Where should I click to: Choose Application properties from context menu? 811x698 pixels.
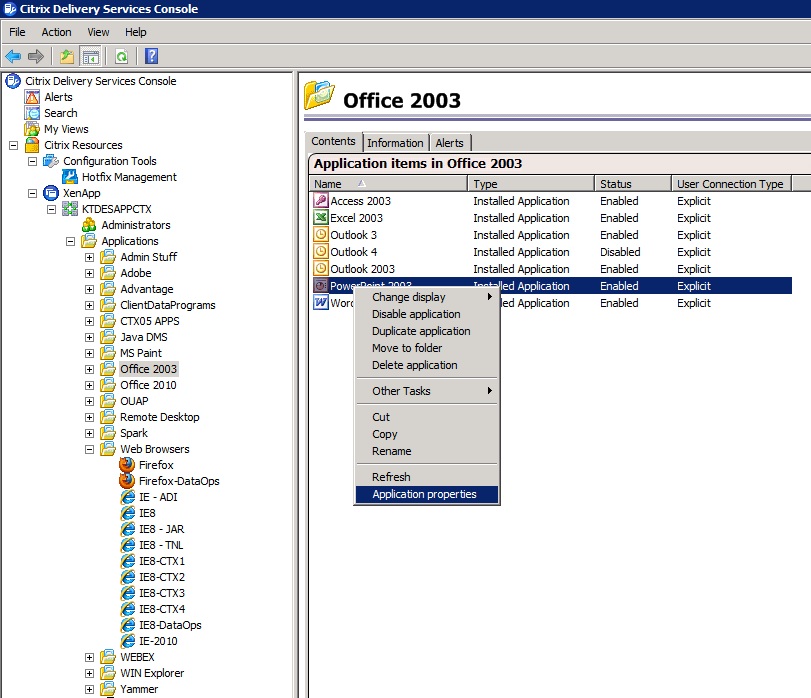tap(424, 494)
